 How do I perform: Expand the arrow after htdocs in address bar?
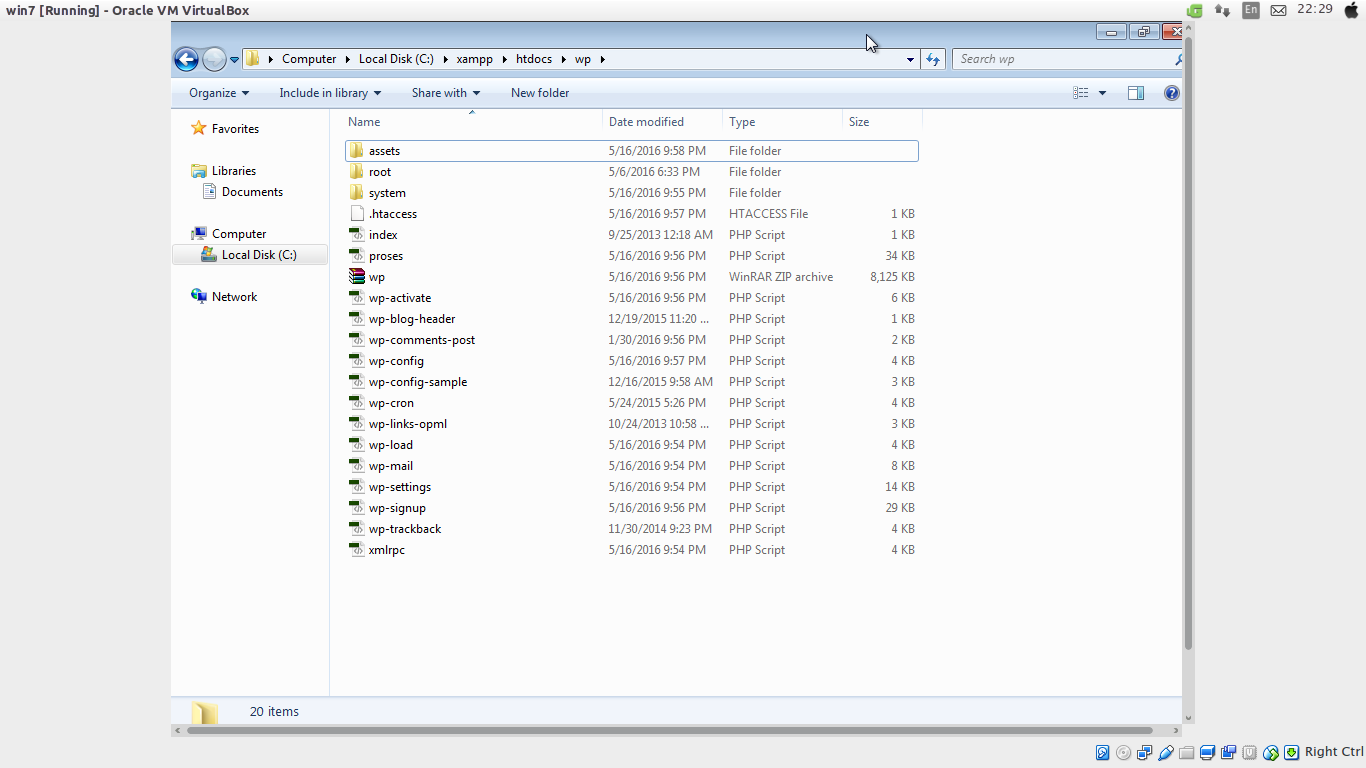click(x=562, y=59)
